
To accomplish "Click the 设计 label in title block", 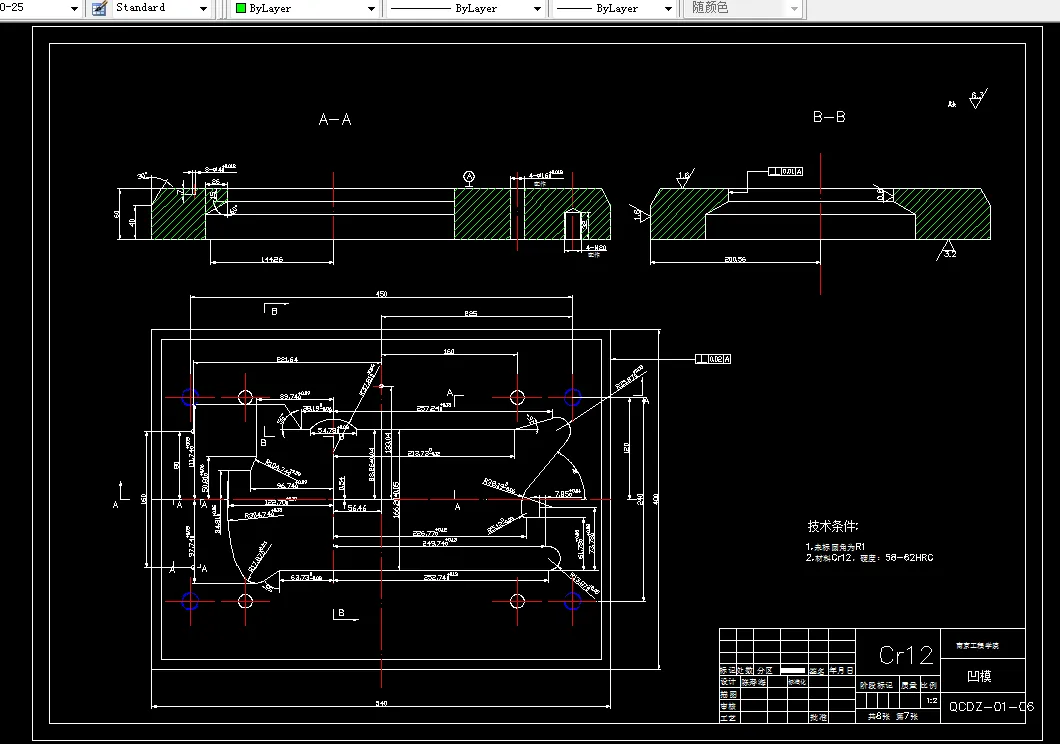I will click(728, 683).
